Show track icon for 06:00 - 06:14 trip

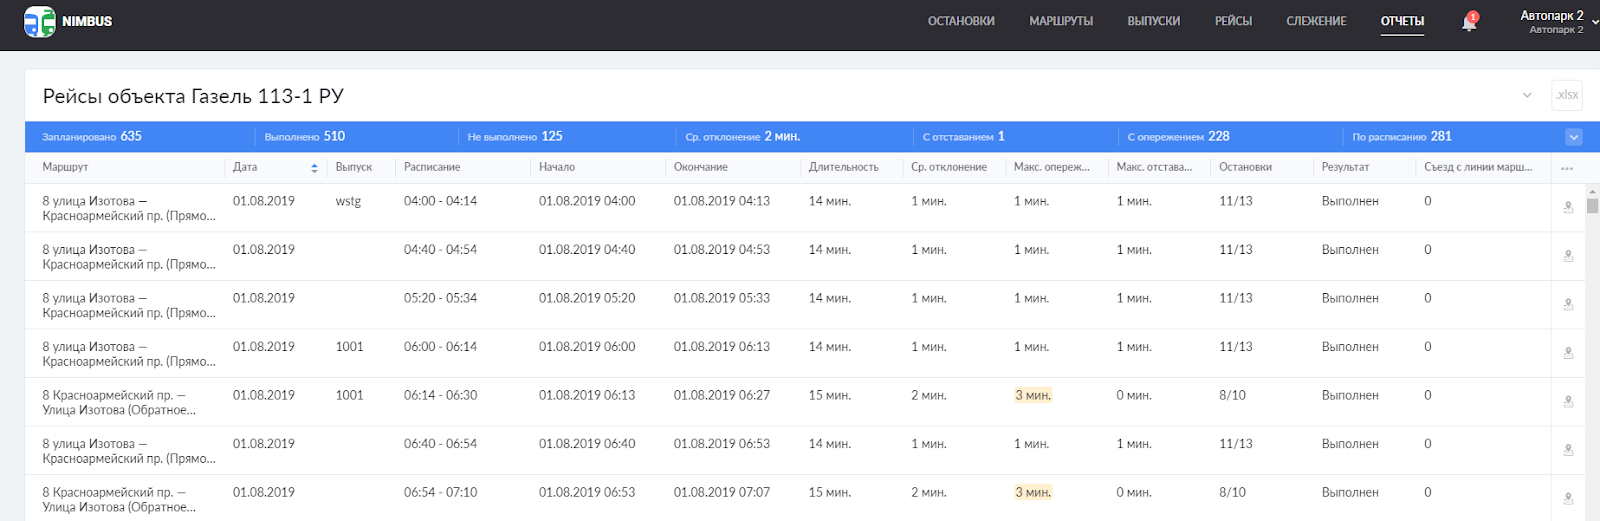click(1568, 353)
